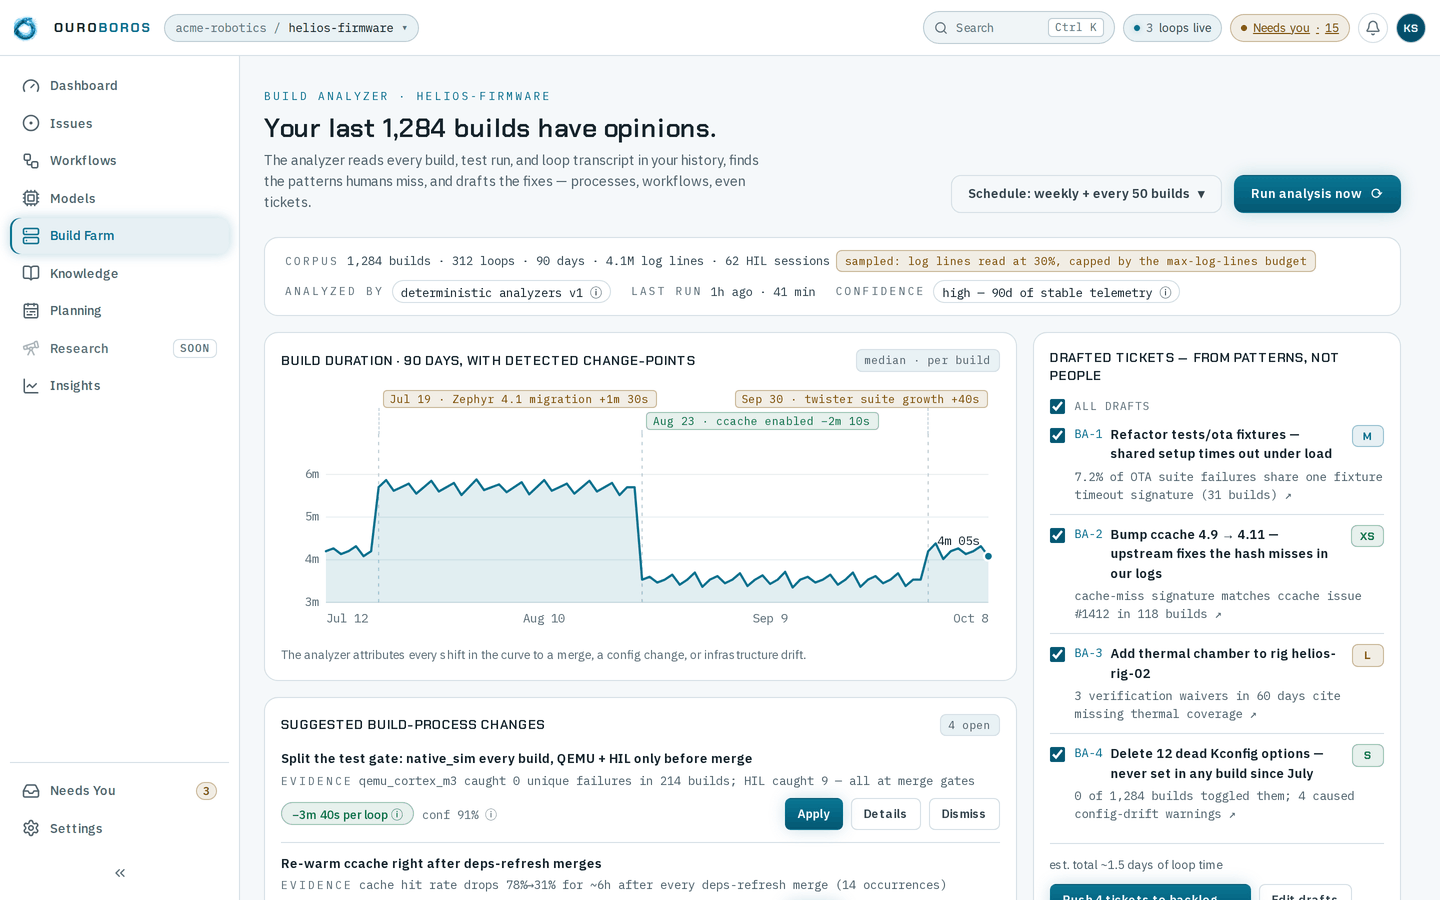
Task: Click the Workflows sidebar icon
Action: coord(31,161)
